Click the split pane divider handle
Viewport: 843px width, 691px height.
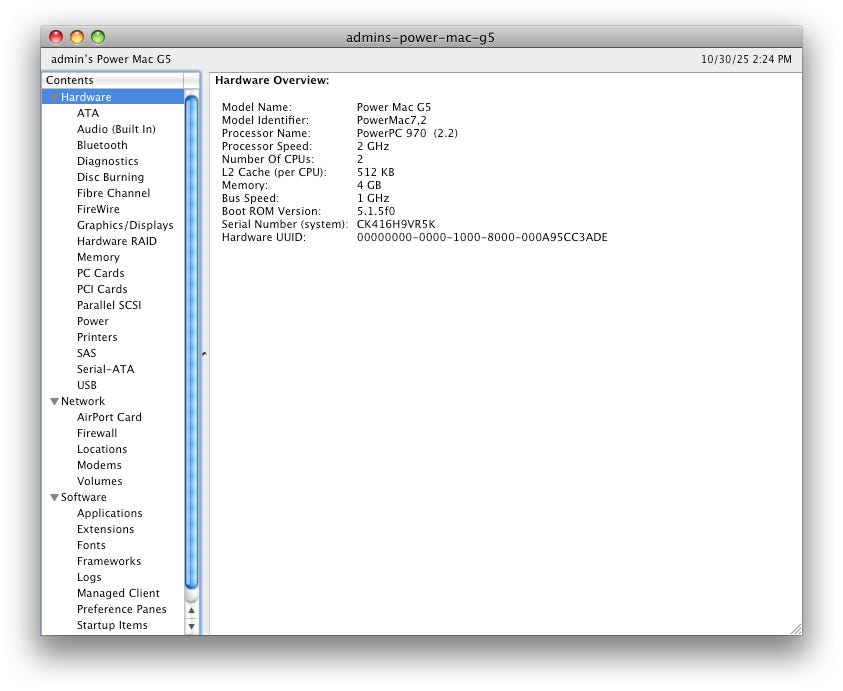(204, 354)
